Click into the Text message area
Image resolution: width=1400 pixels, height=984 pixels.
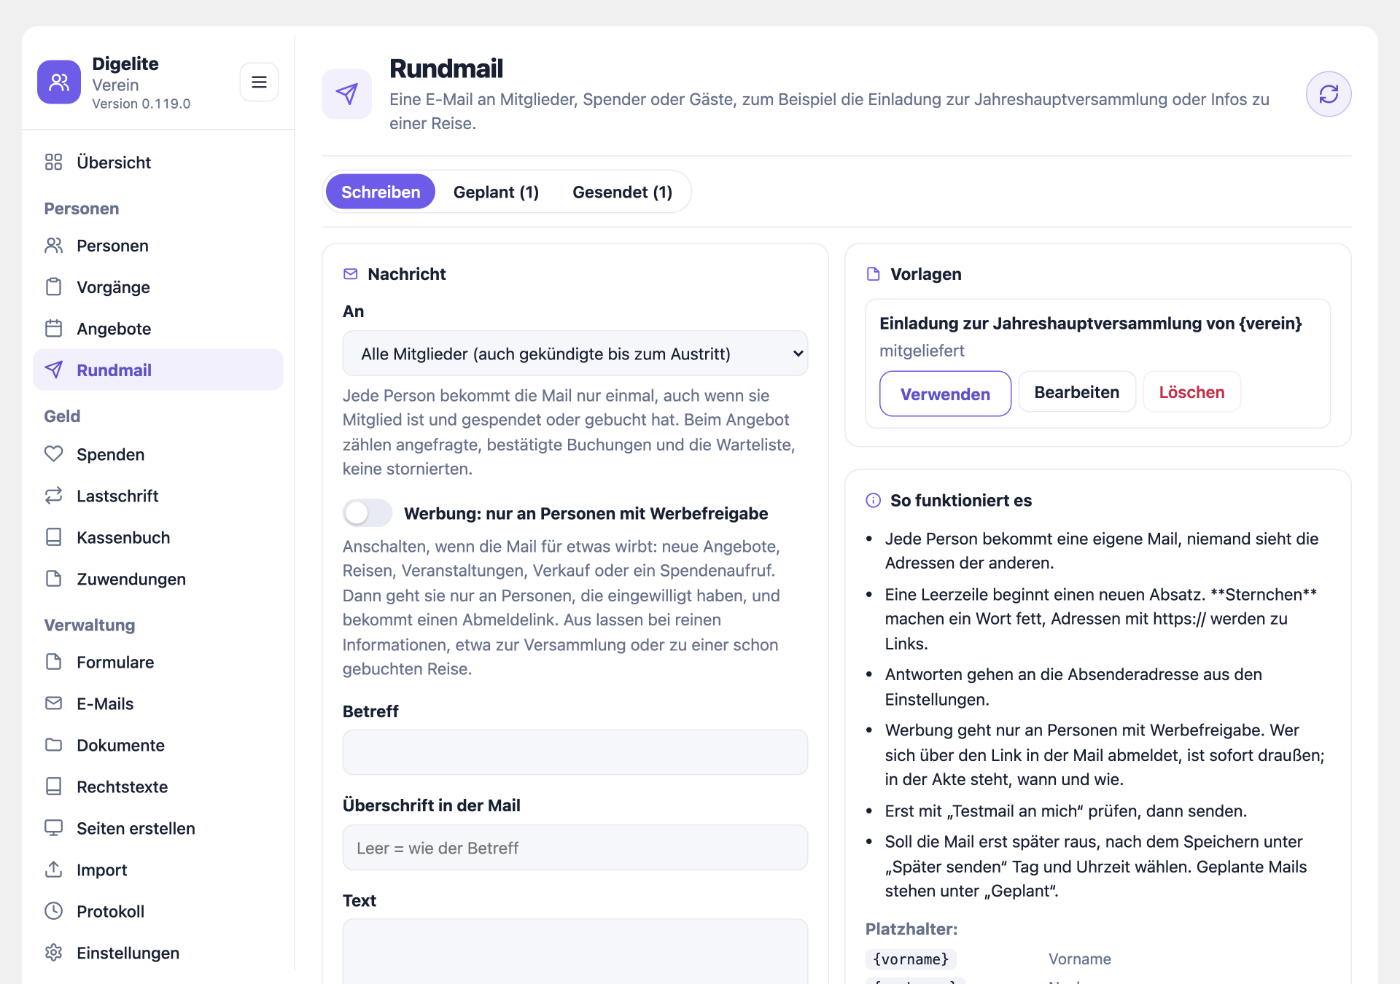click(575, 951)
